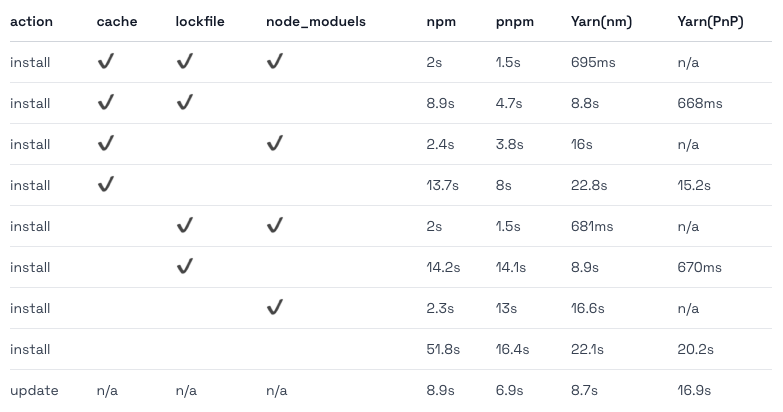Select the update row action cell

(x=34, y=390)
